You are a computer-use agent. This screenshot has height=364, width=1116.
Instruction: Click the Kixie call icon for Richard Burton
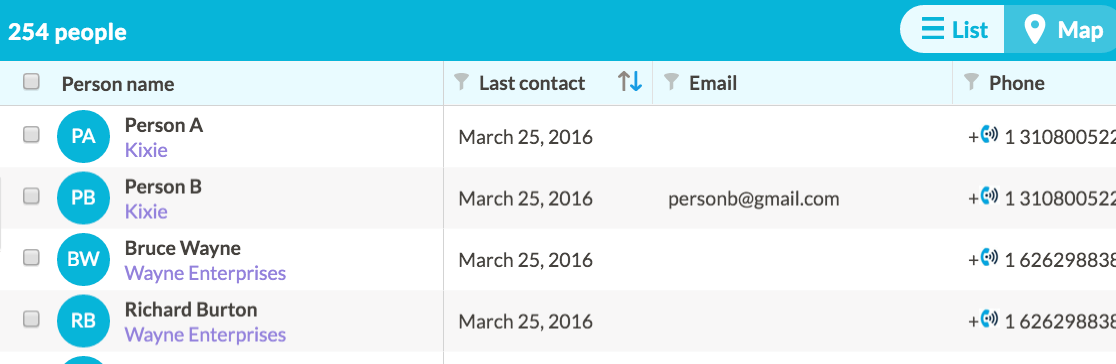[989, 318]
